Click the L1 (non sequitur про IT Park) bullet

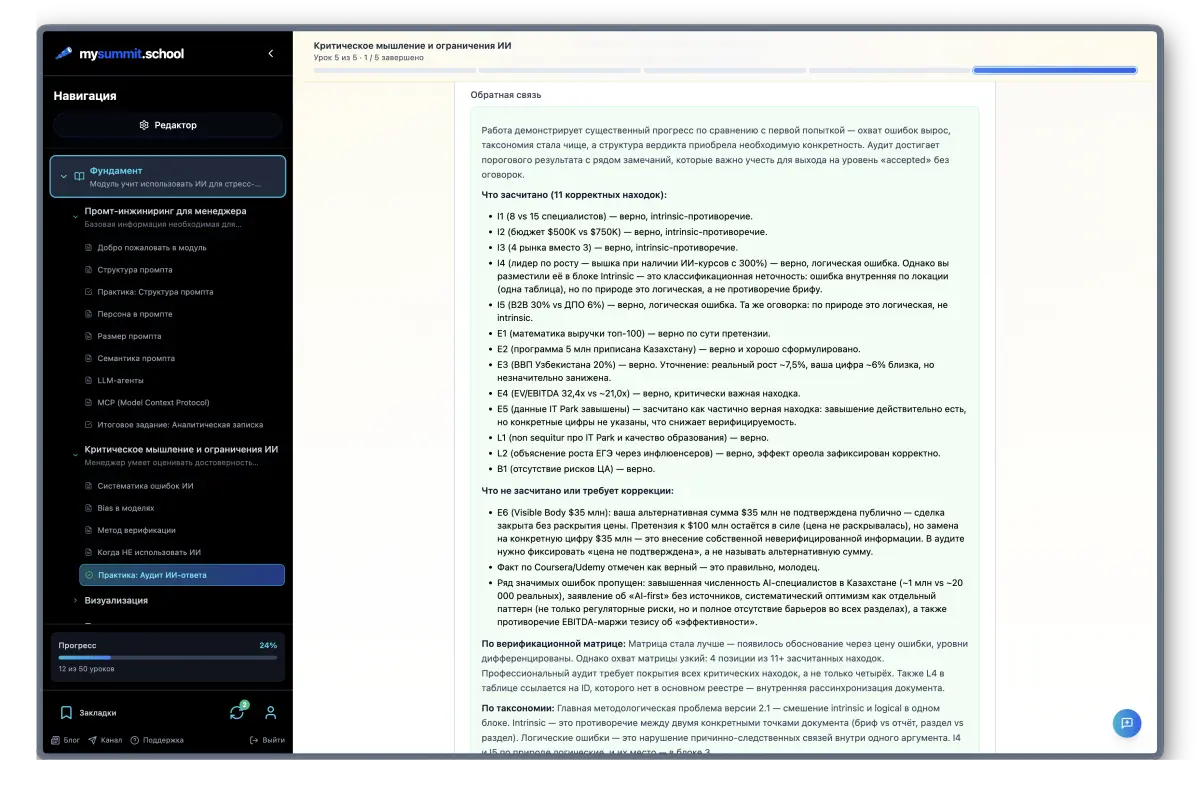[x=632, y=437]
